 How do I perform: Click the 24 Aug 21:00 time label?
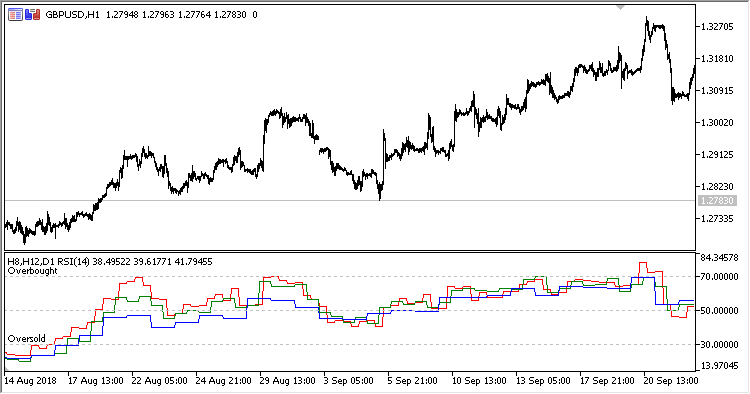[223, 381]
